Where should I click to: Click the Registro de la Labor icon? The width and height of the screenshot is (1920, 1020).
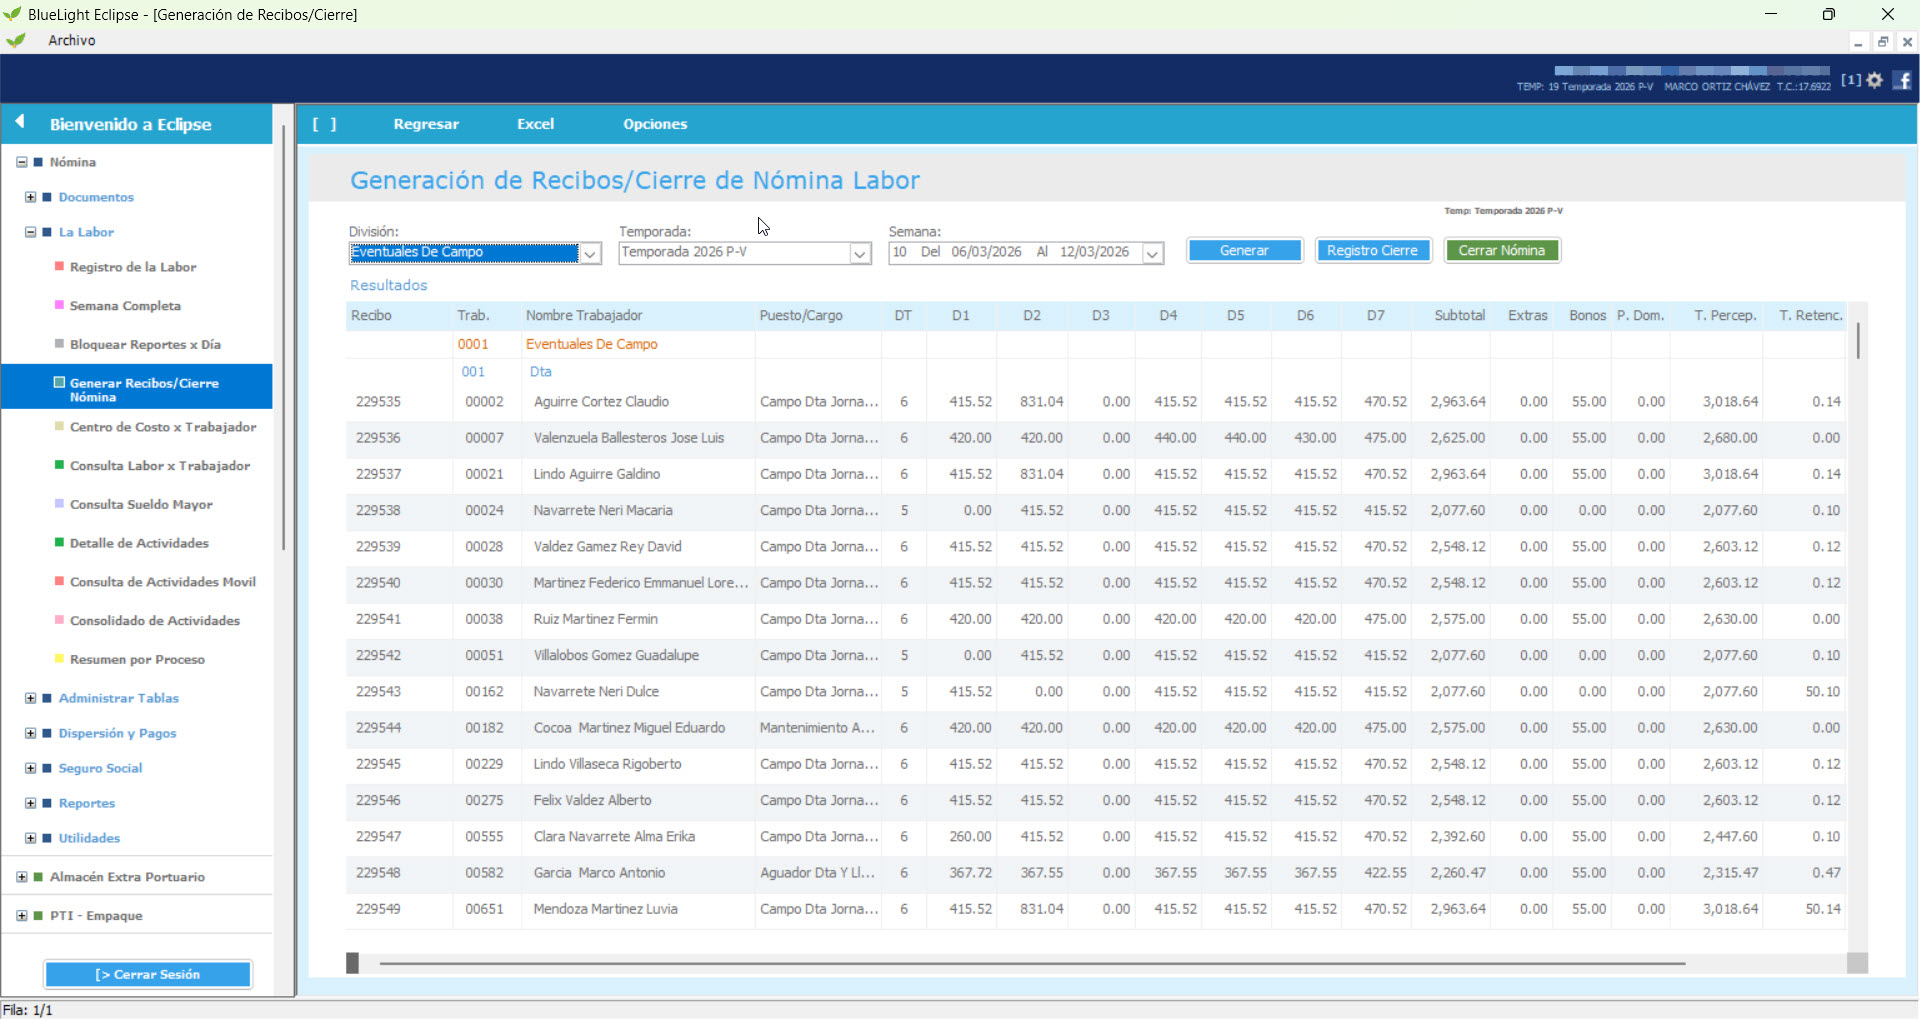pos(59,266)
